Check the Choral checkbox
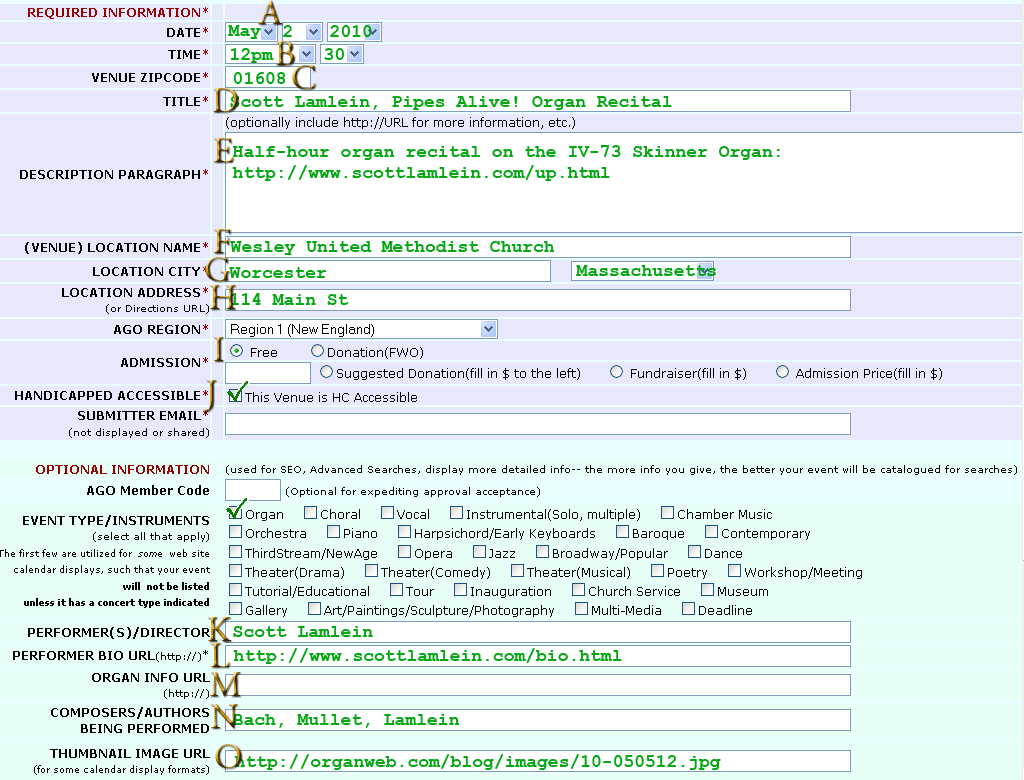Image resolution: width=1024 pixels, height=780 pixels. coord(310,513)
